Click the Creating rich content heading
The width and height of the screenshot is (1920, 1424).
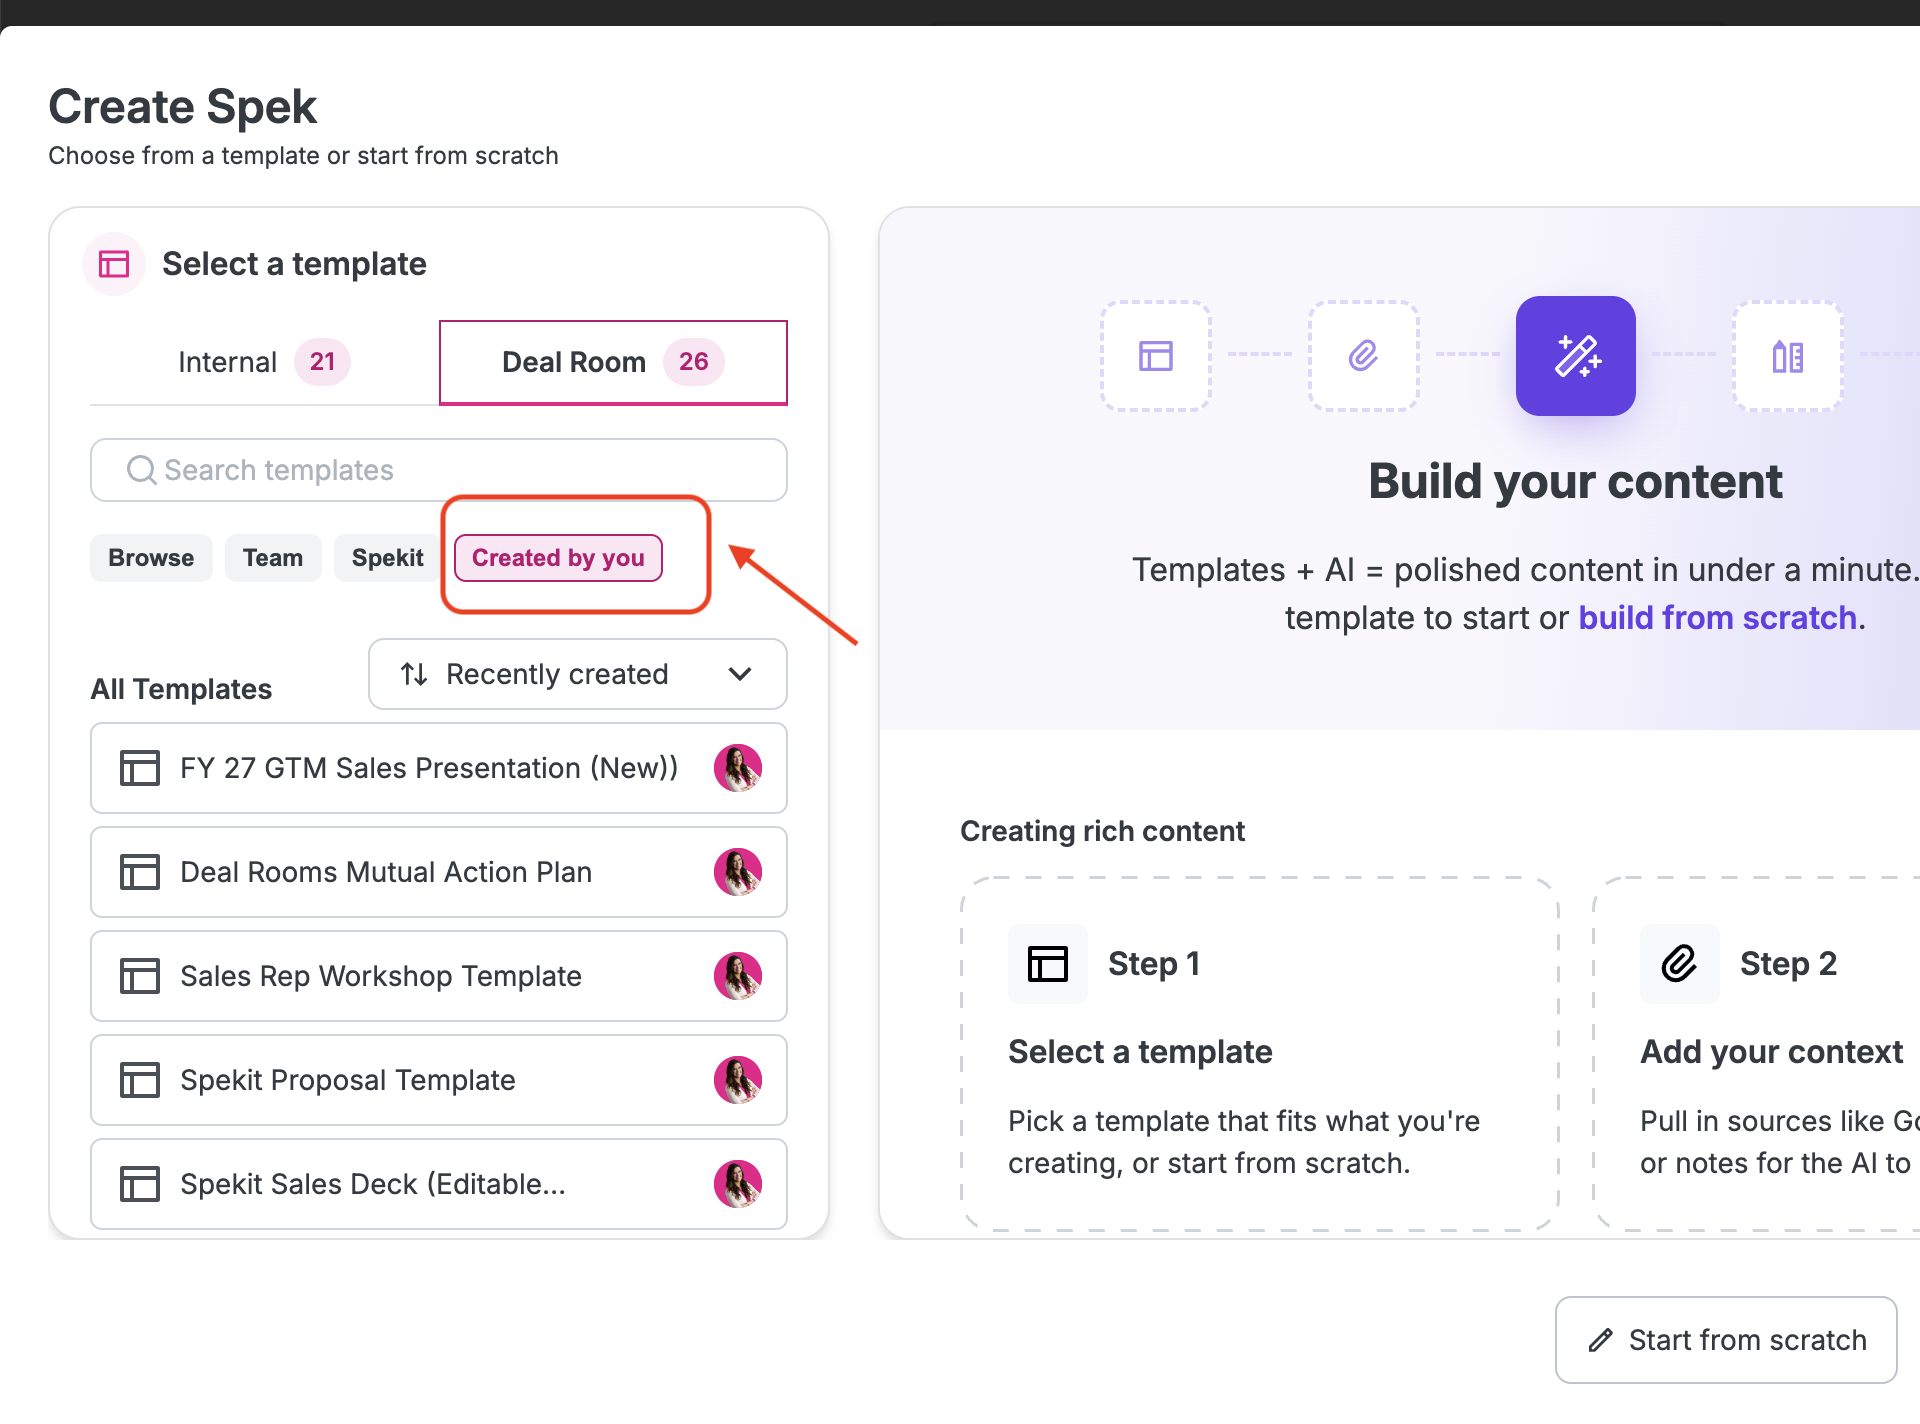point(1102,831)
